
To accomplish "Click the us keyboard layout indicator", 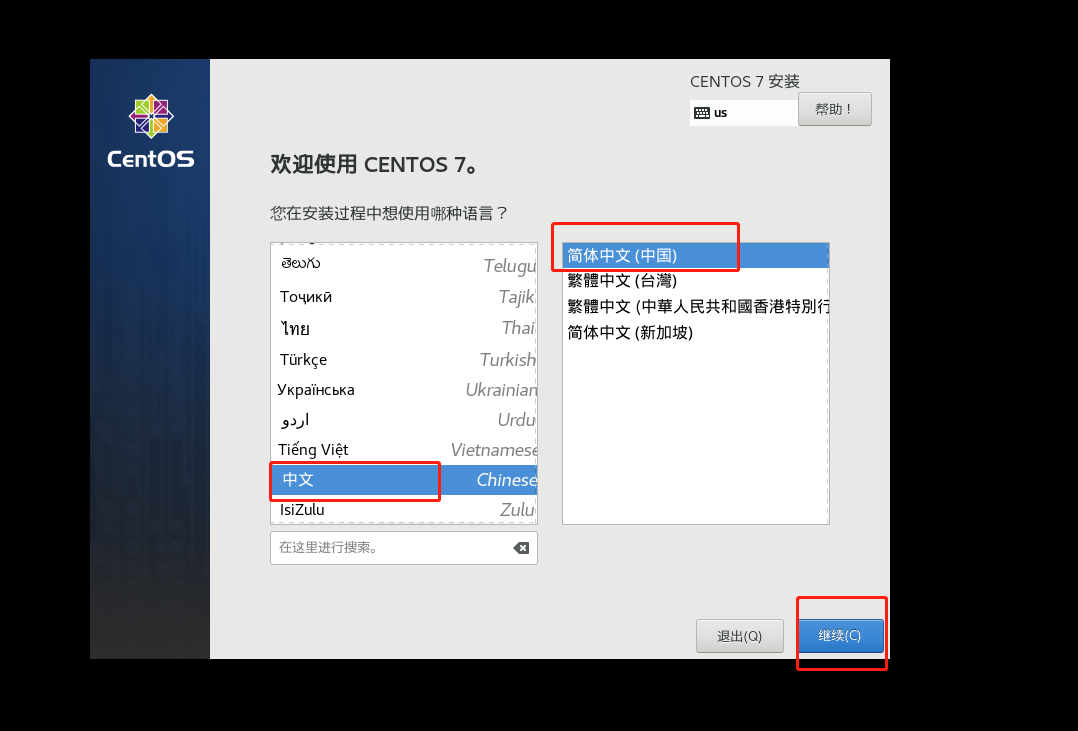I will pos(744,113).
